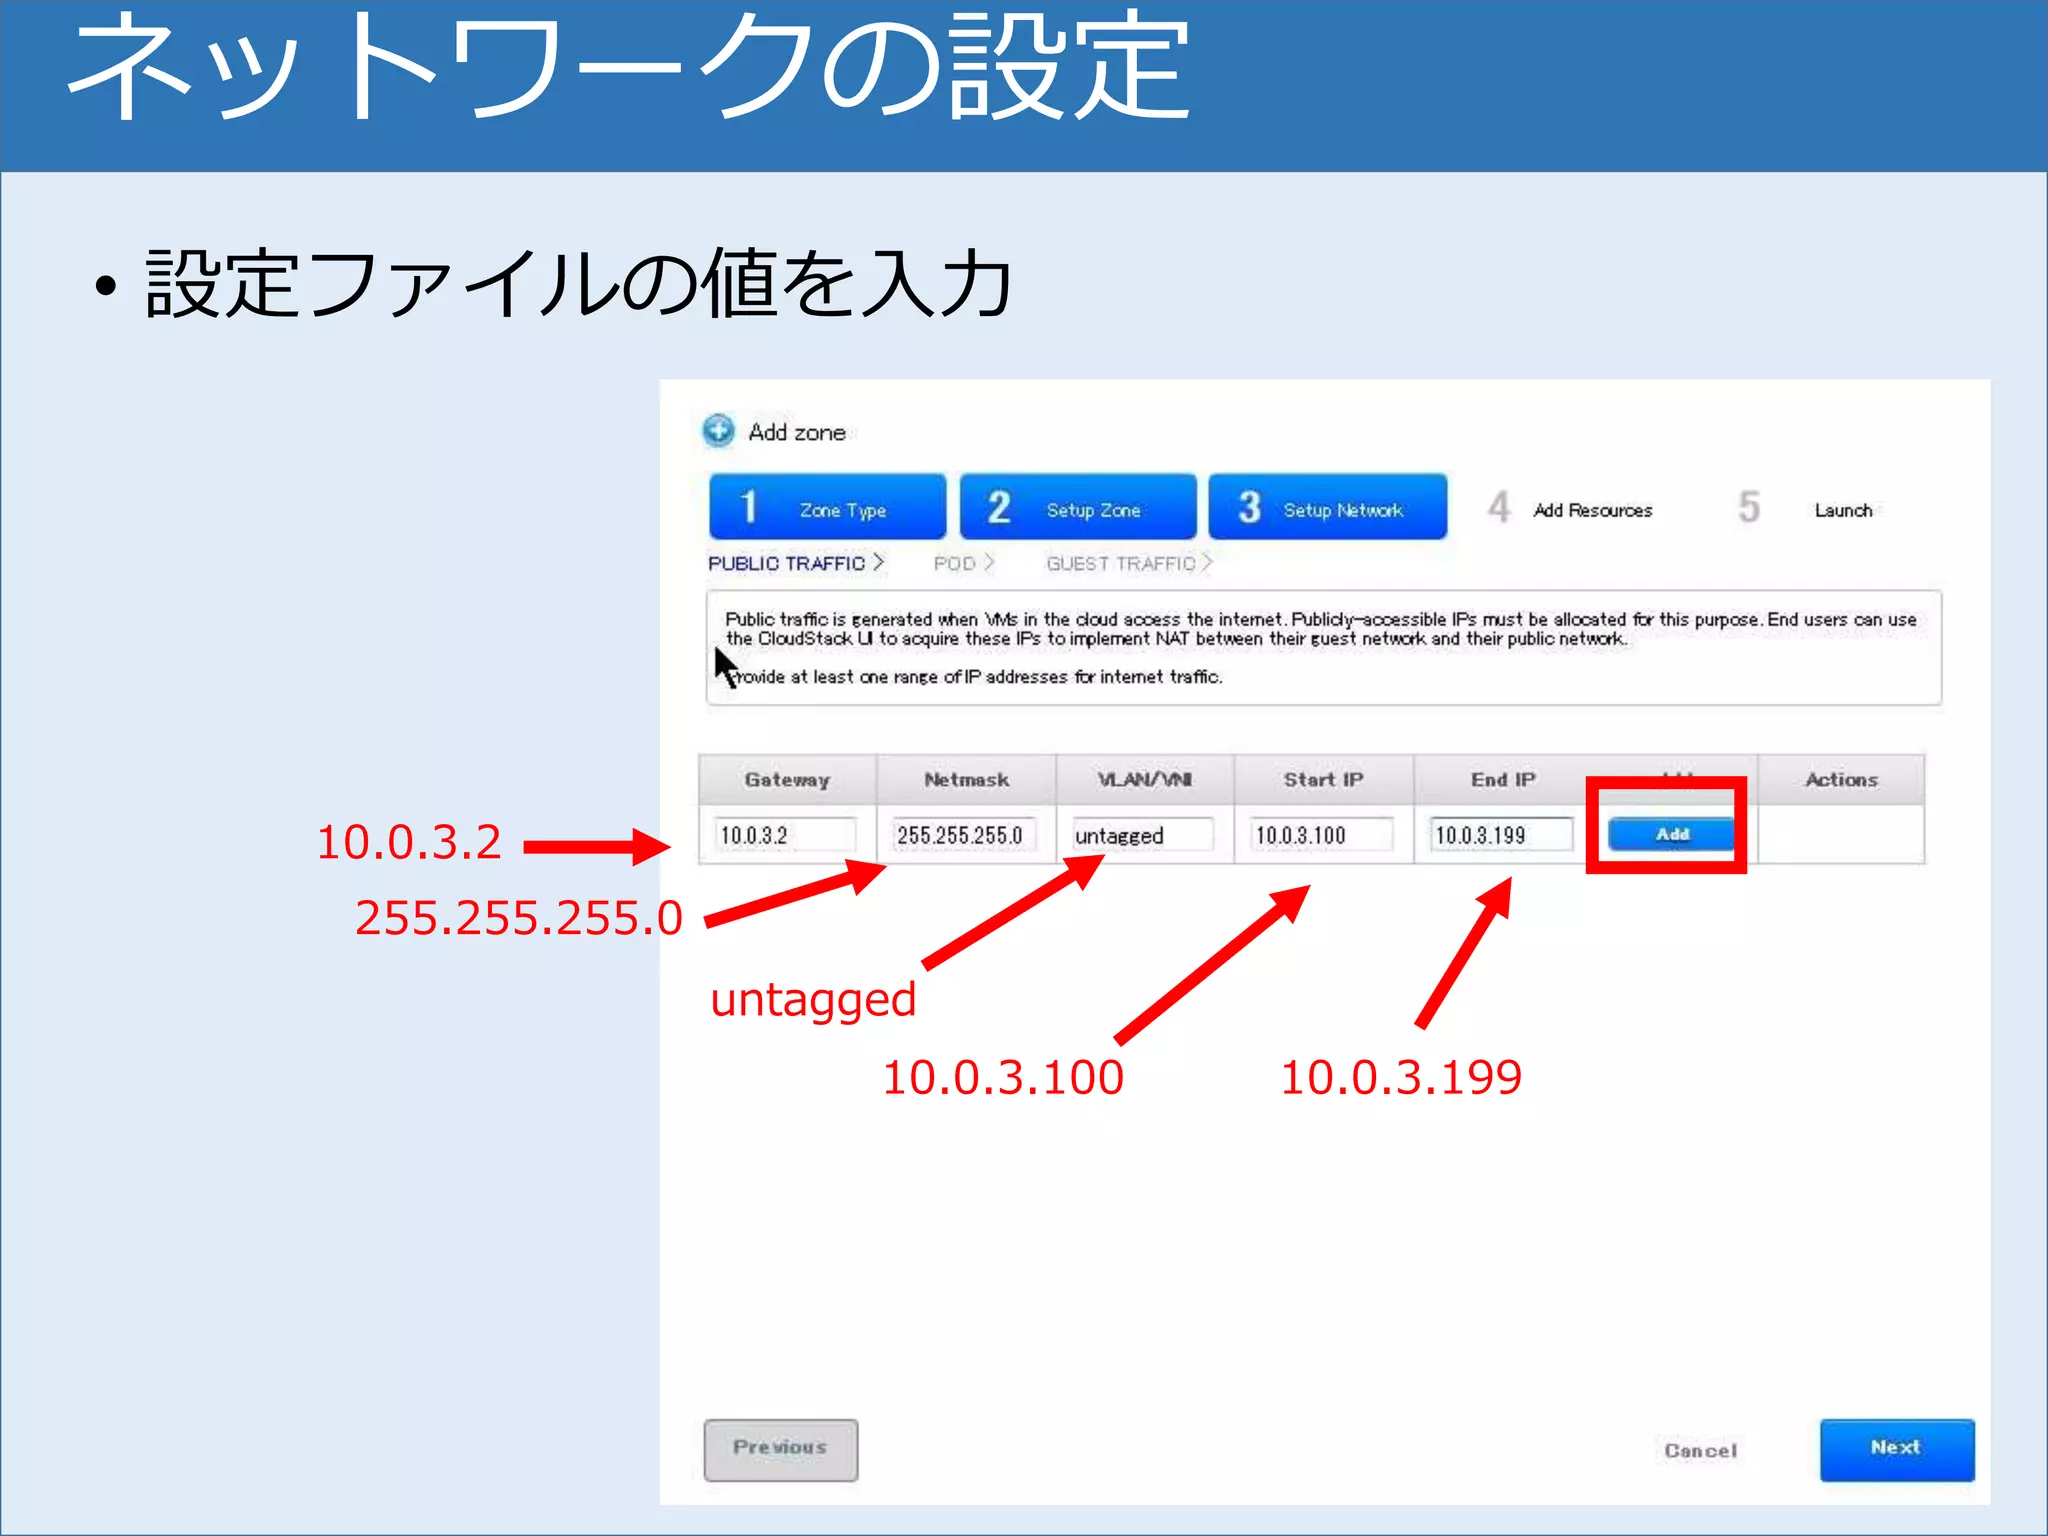Click the Netmask column header
The height and width of the screenshot is (1536, 2048).
[x=966, y=780]
